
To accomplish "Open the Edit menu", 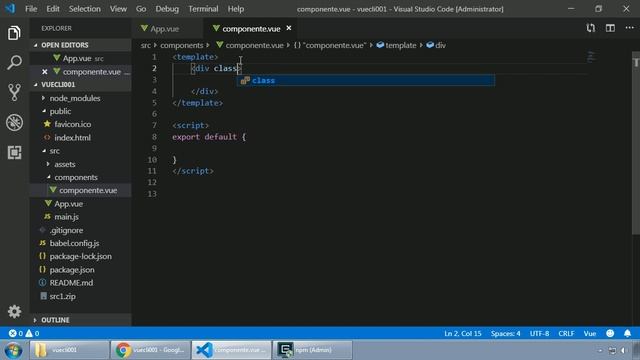I will (x=53, y=9).
